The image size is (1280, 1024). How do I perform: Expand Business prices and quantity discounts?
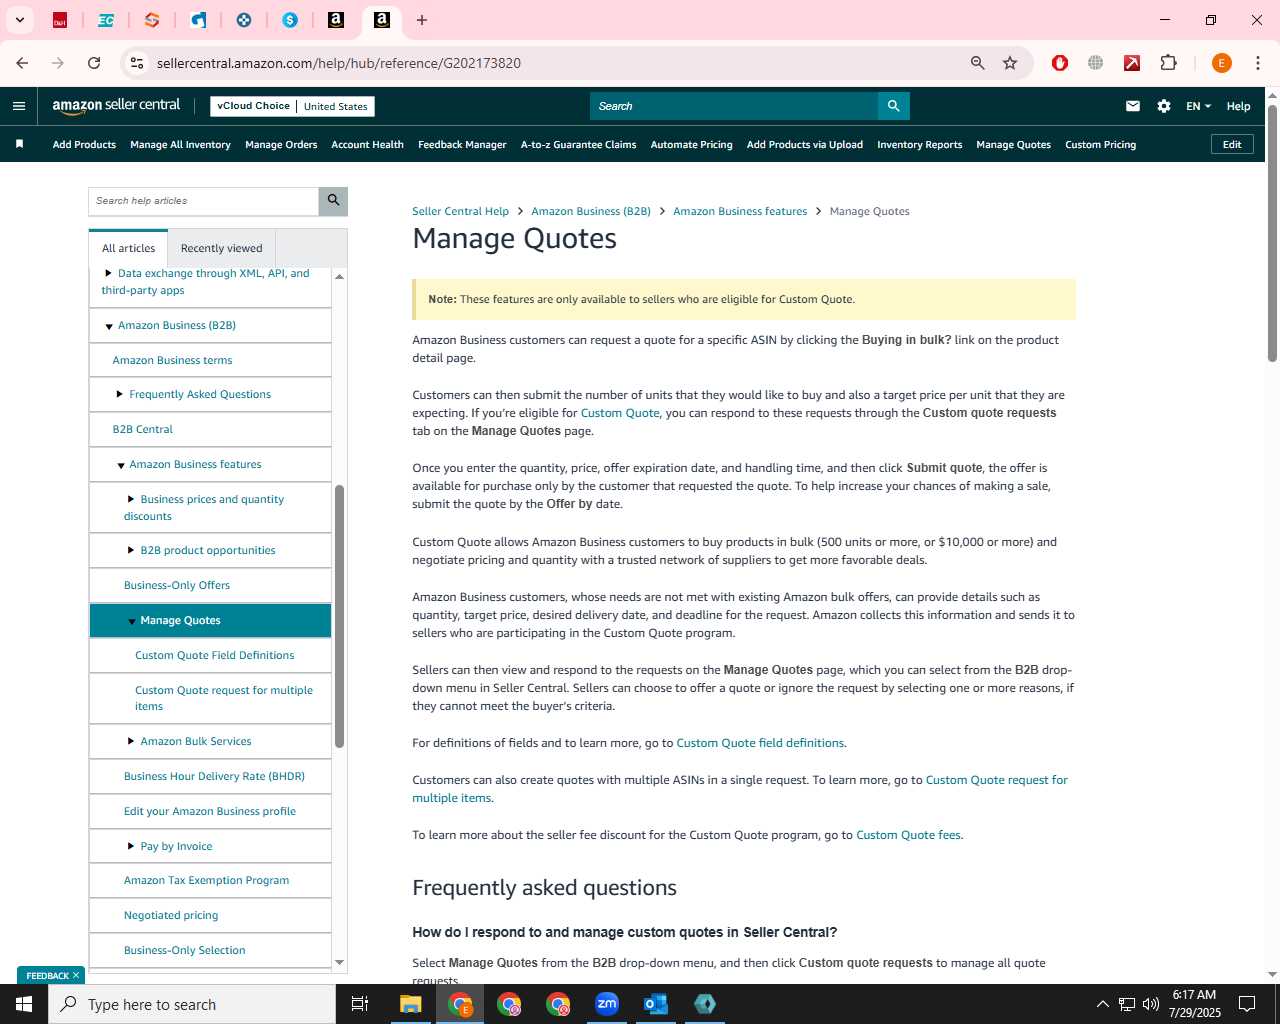tap(131, 499)
